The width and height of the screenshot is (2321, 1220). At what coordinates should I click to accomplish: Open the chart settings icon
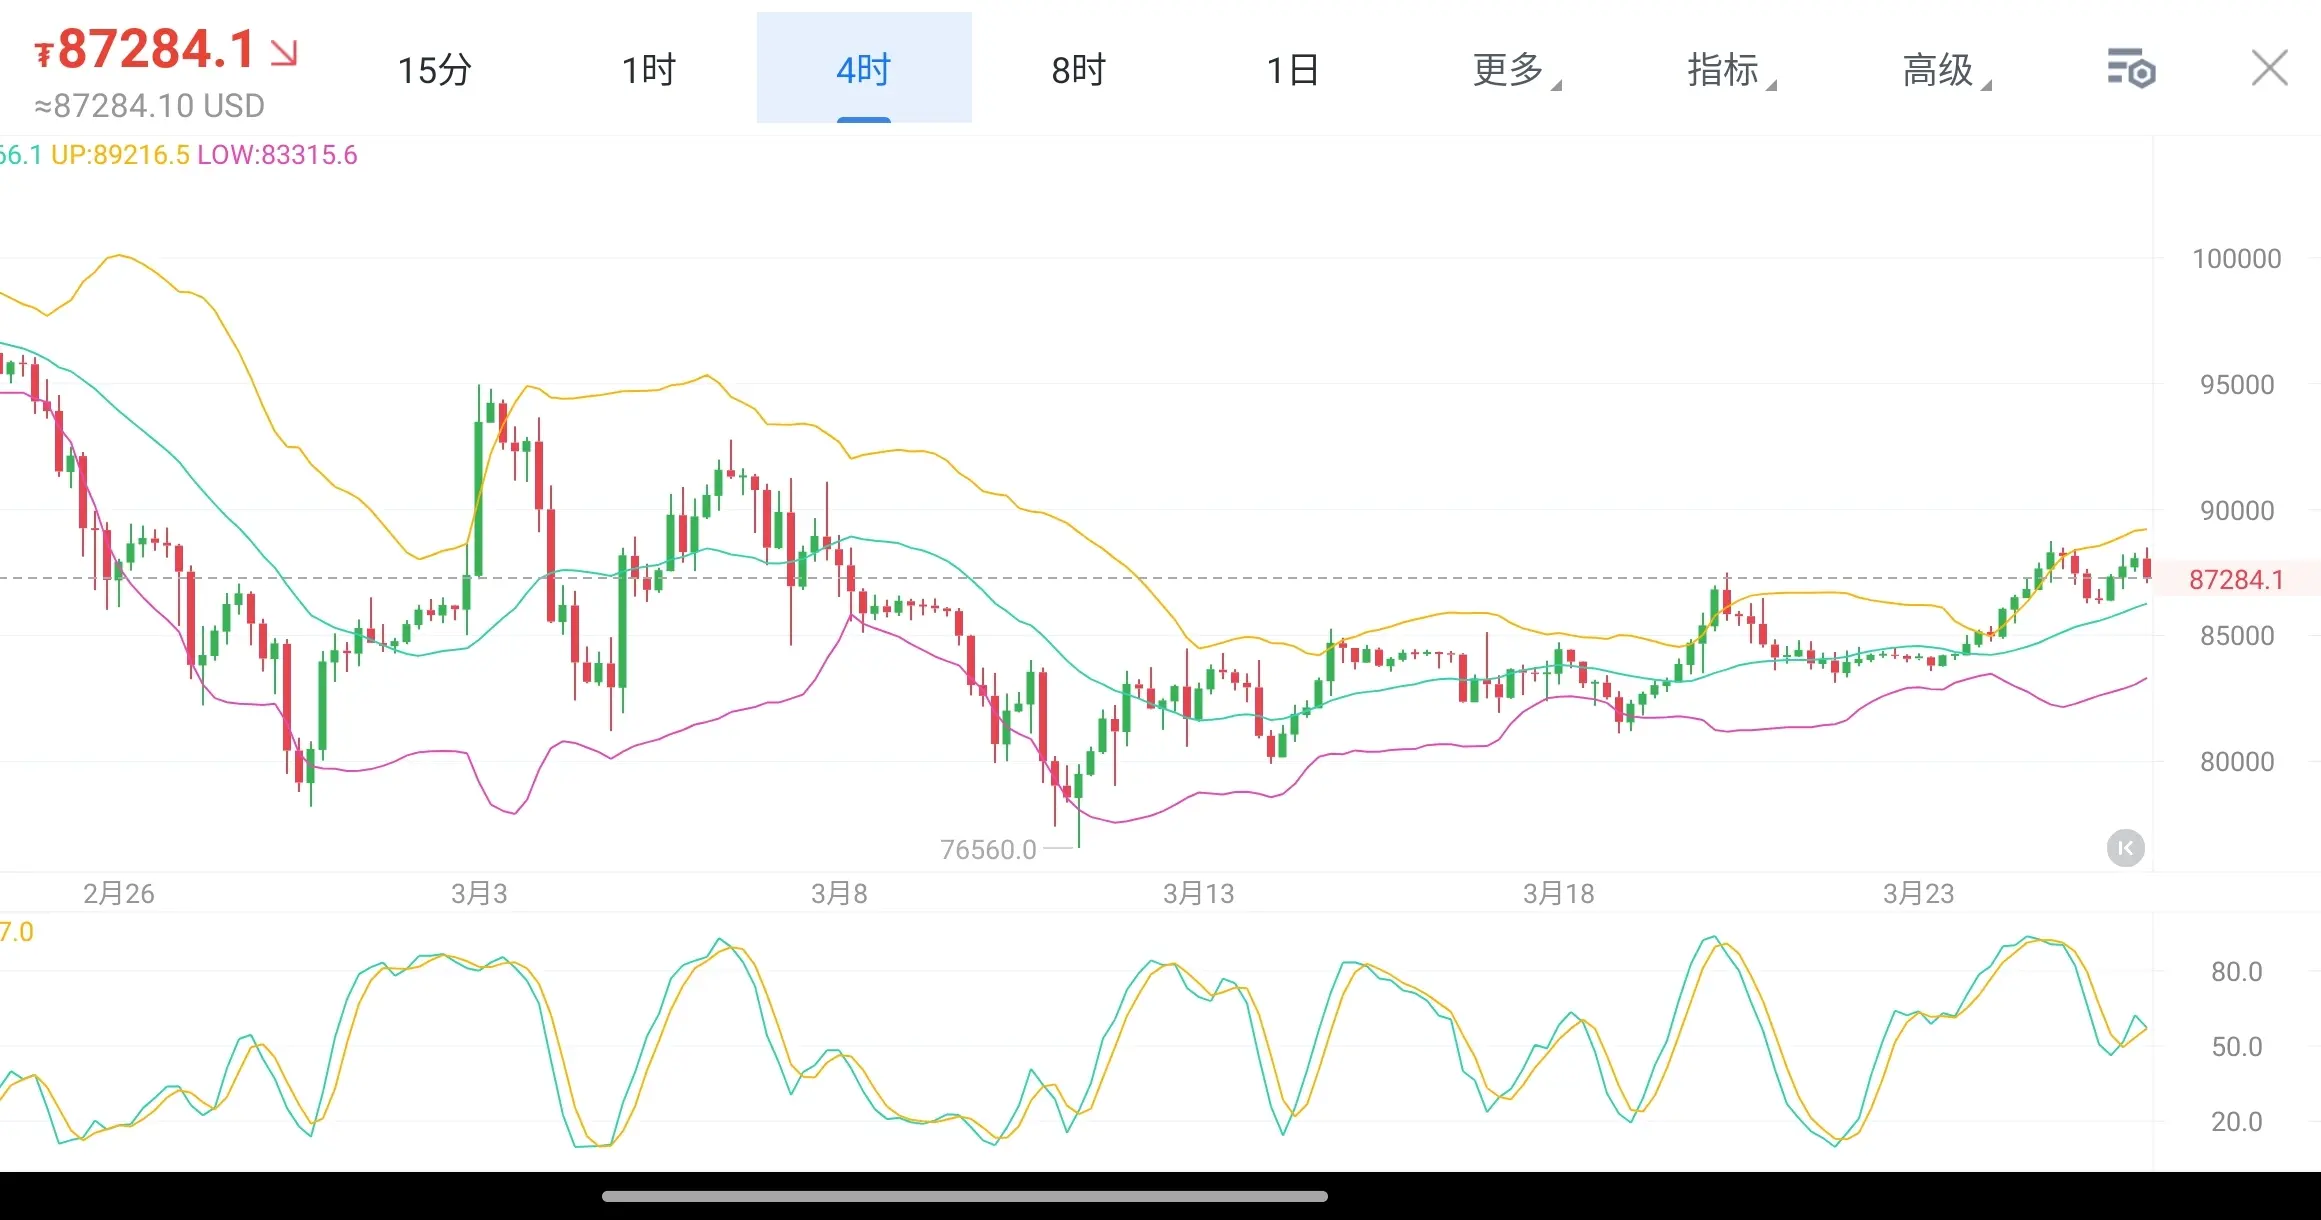[x=2131, y=69]
